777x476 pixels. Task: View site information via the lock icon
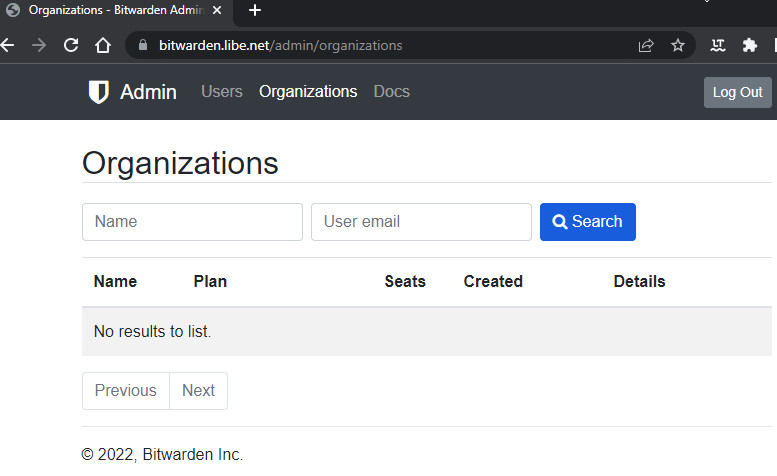pyautogui.click(x=141, y=45)
